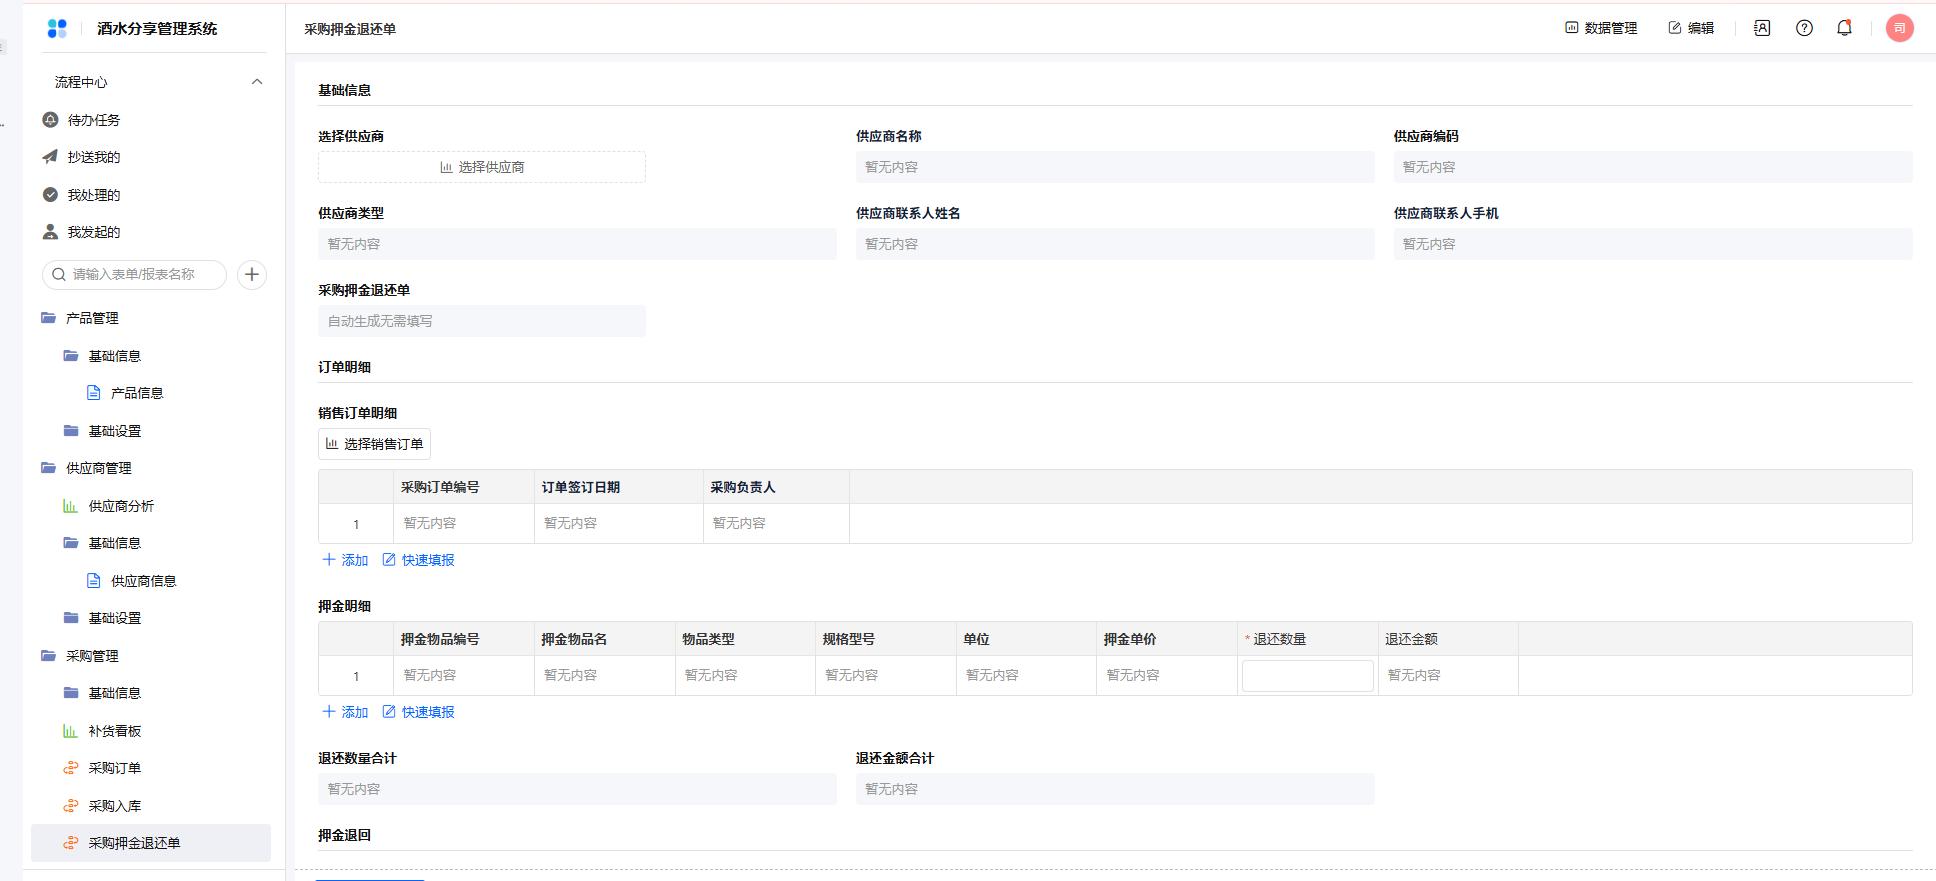Click the 选择销售订单 button
Screen dimensions: 1936x881
(374, 444)
